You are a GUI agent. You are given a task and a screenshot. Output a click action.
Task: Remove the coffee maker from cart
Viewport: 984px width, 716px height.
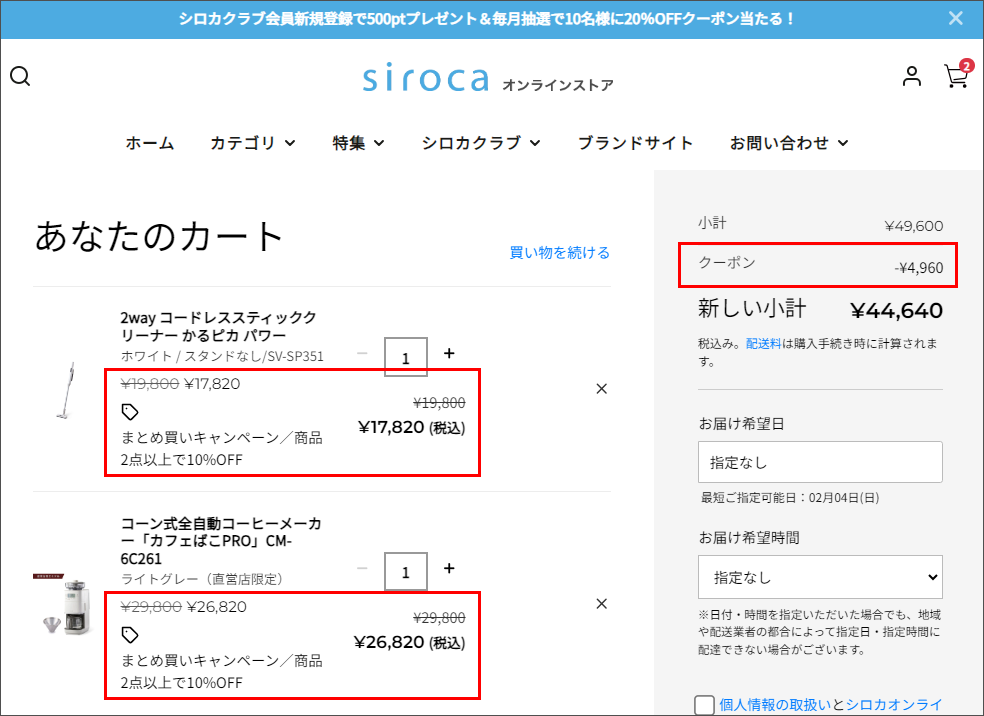[601, 604]
